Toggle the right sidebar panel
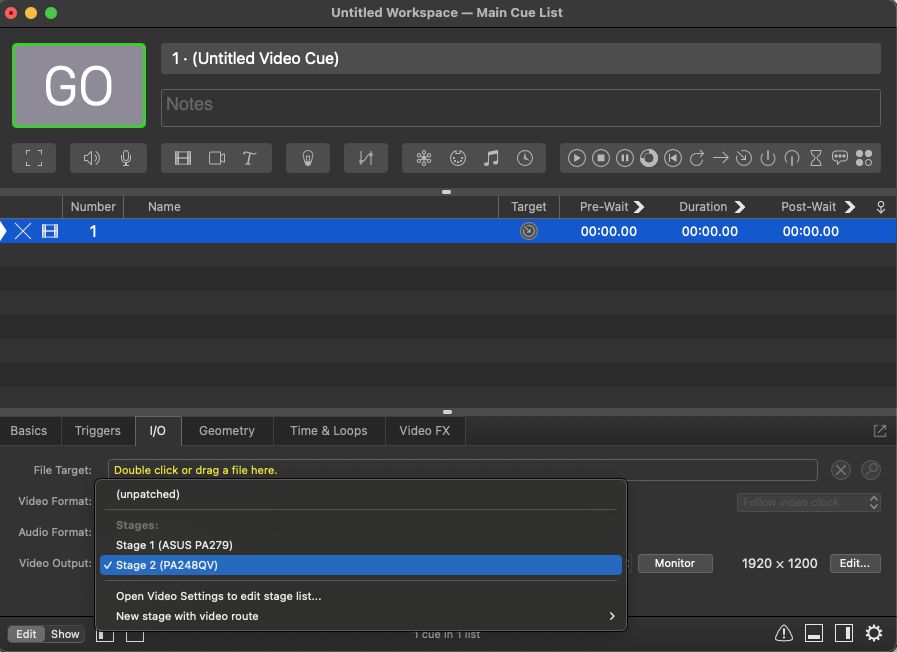897x652 pixels. pos(843,633)
